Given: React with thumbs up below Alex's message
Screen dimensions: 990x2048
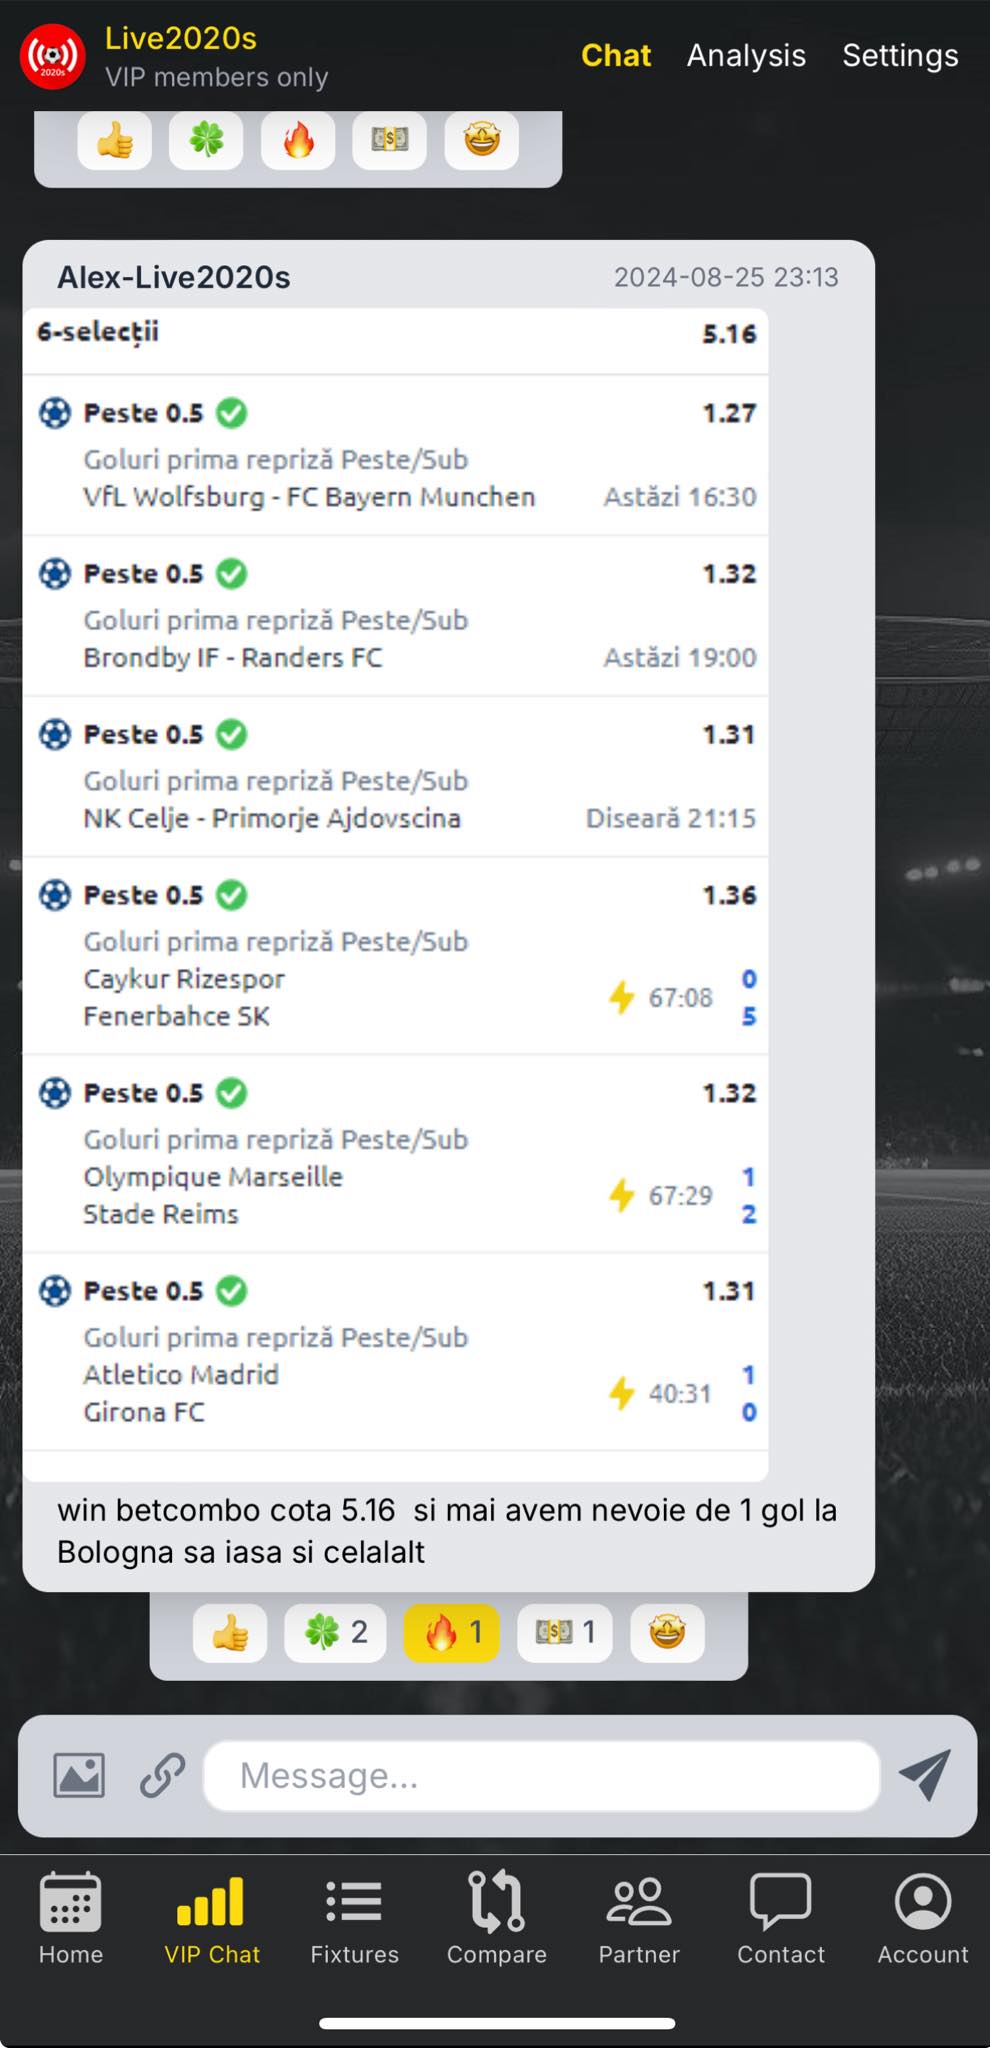Looking at the screenshot, I should (x=230, y=1633).
